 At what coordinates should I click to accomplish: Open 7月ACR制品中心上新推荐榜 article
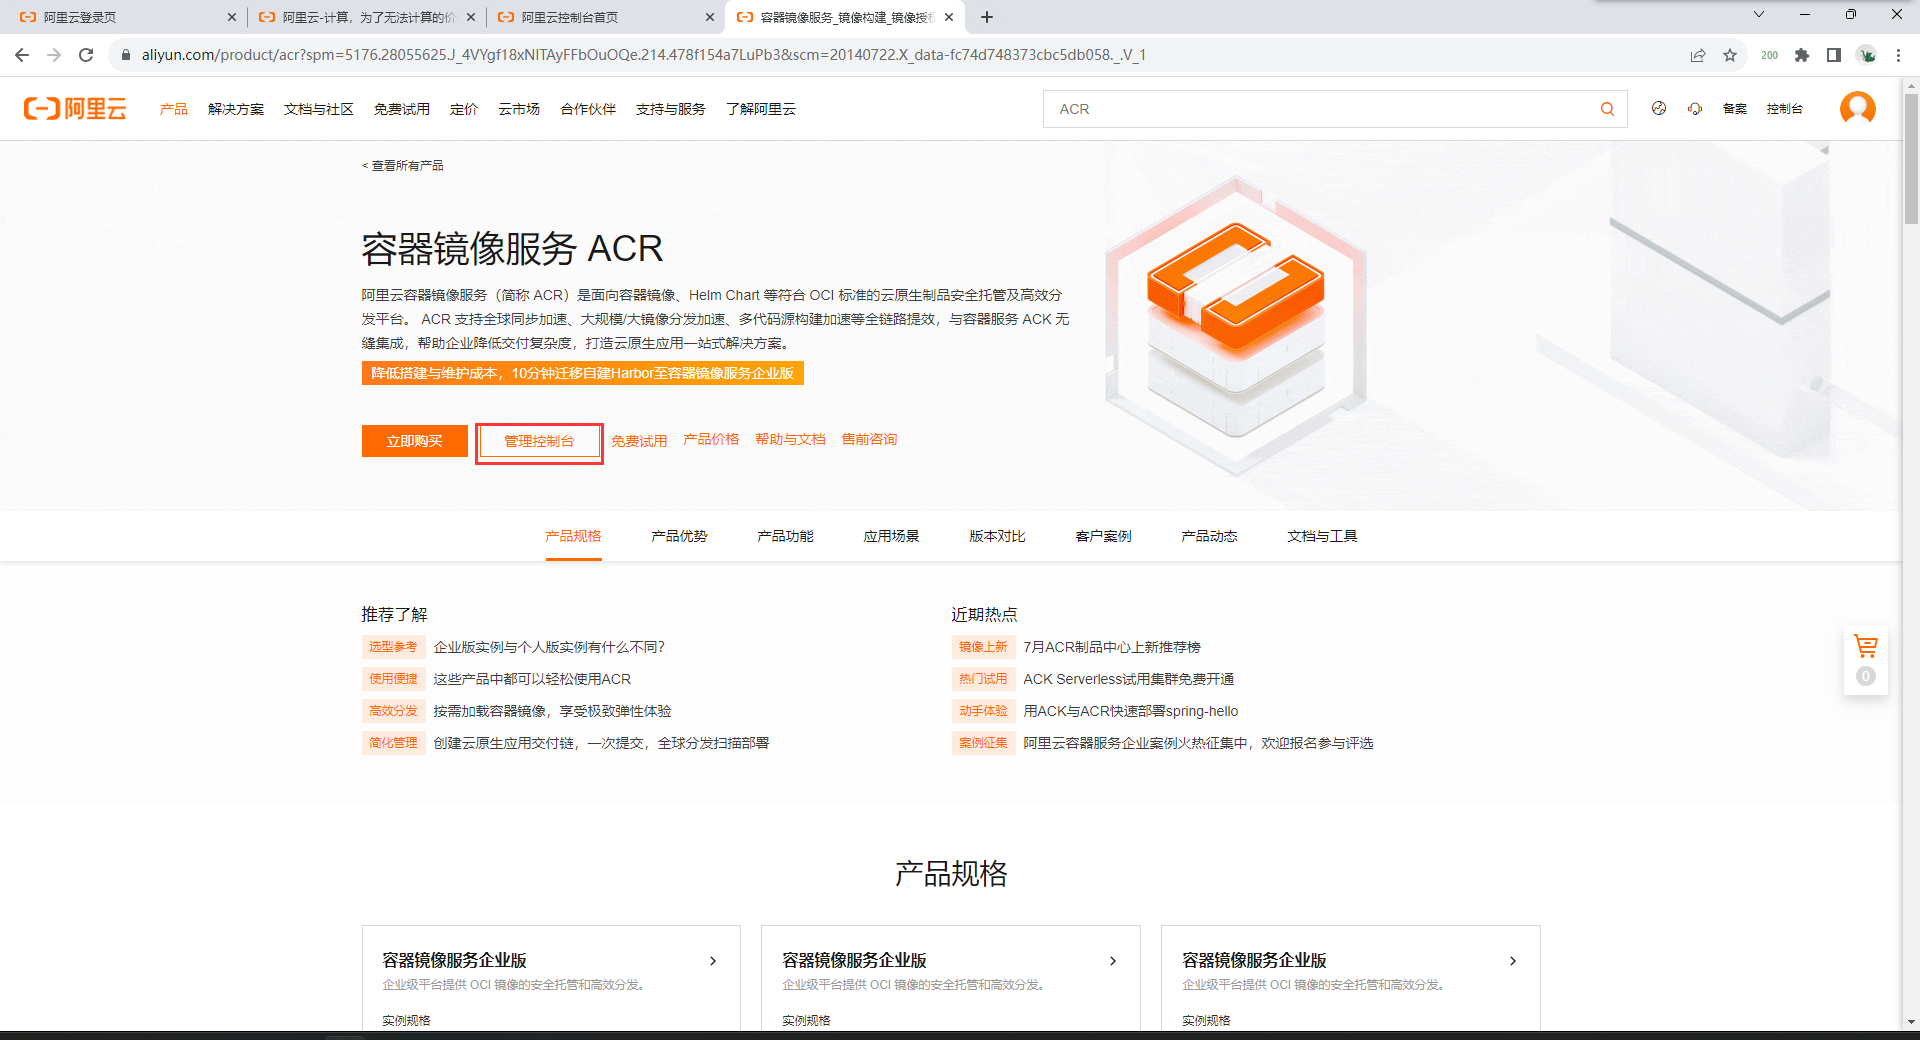1111,647
